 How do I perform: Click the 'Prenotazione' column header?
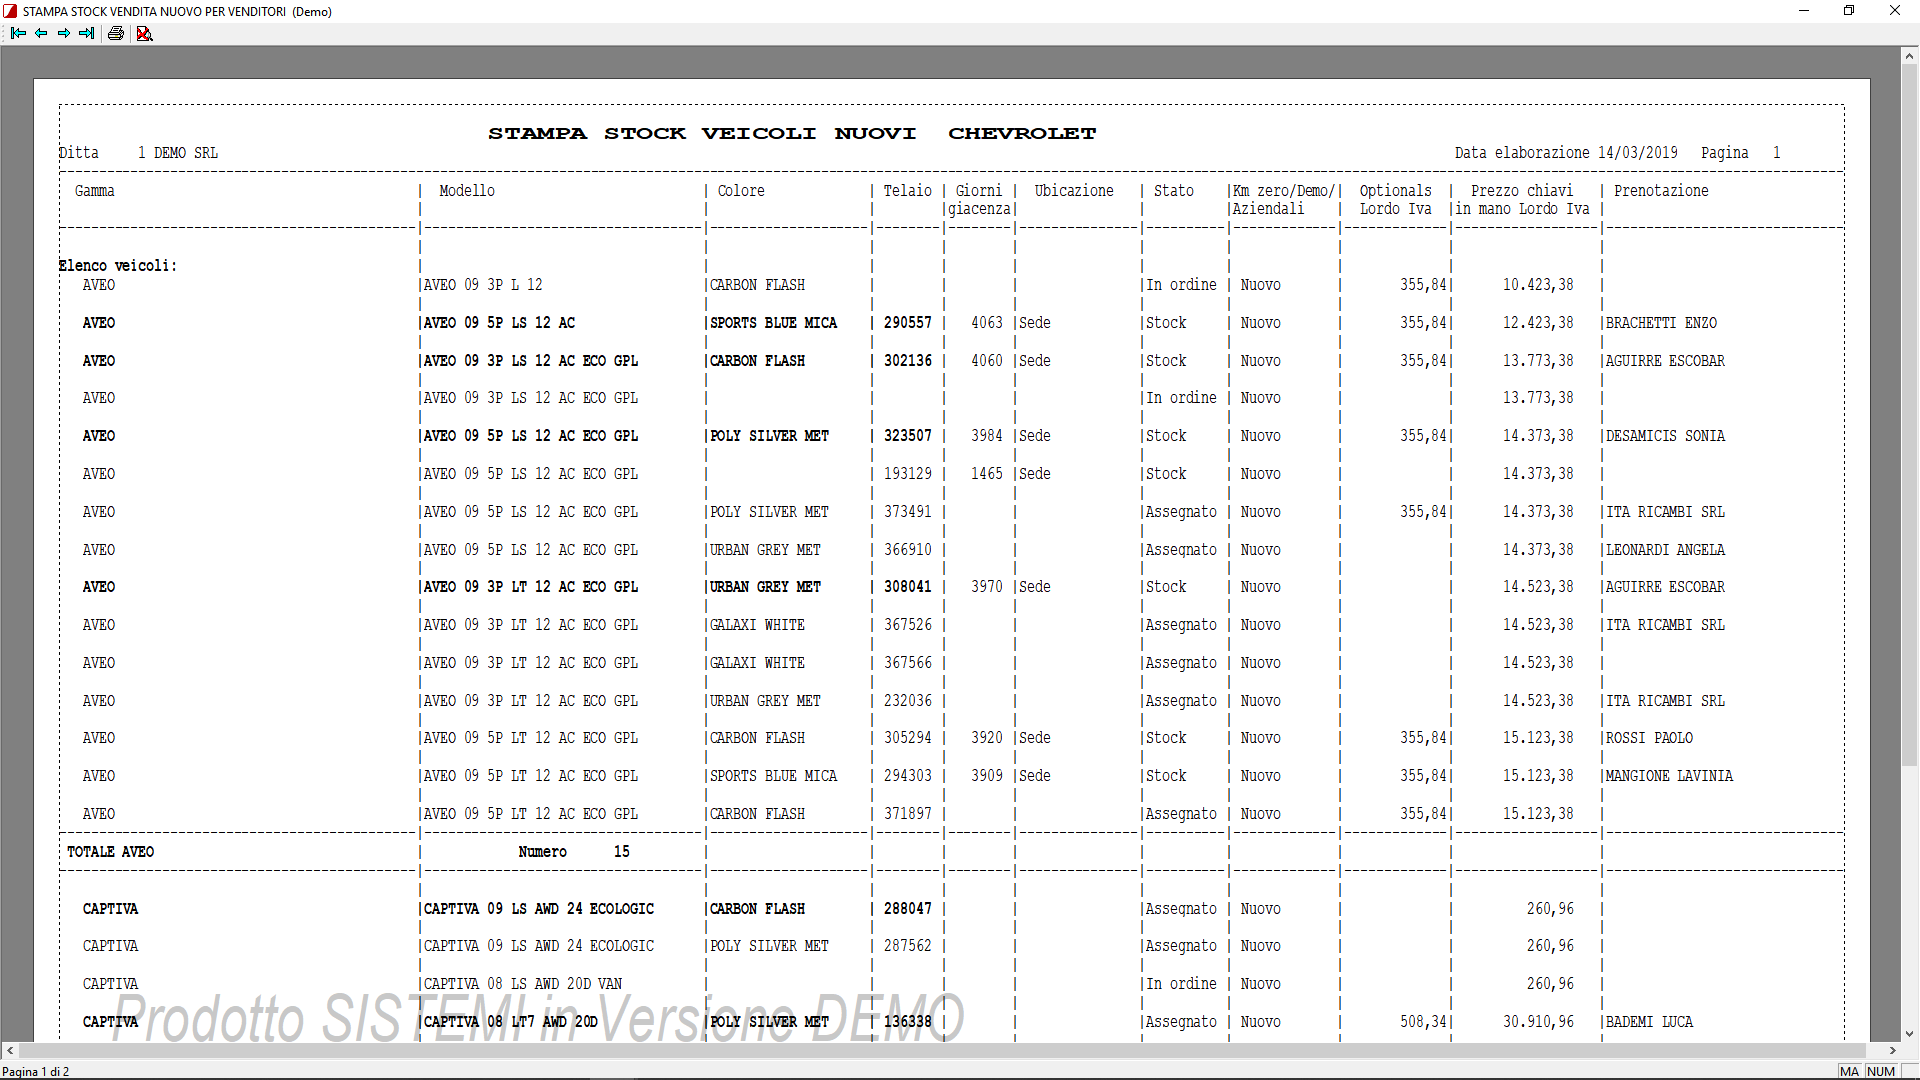pos(1661,191)
